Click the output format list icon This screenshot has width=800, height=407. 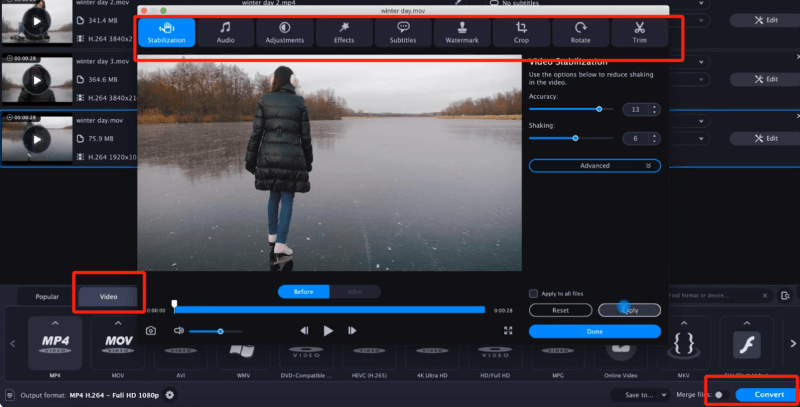(10, 395)
